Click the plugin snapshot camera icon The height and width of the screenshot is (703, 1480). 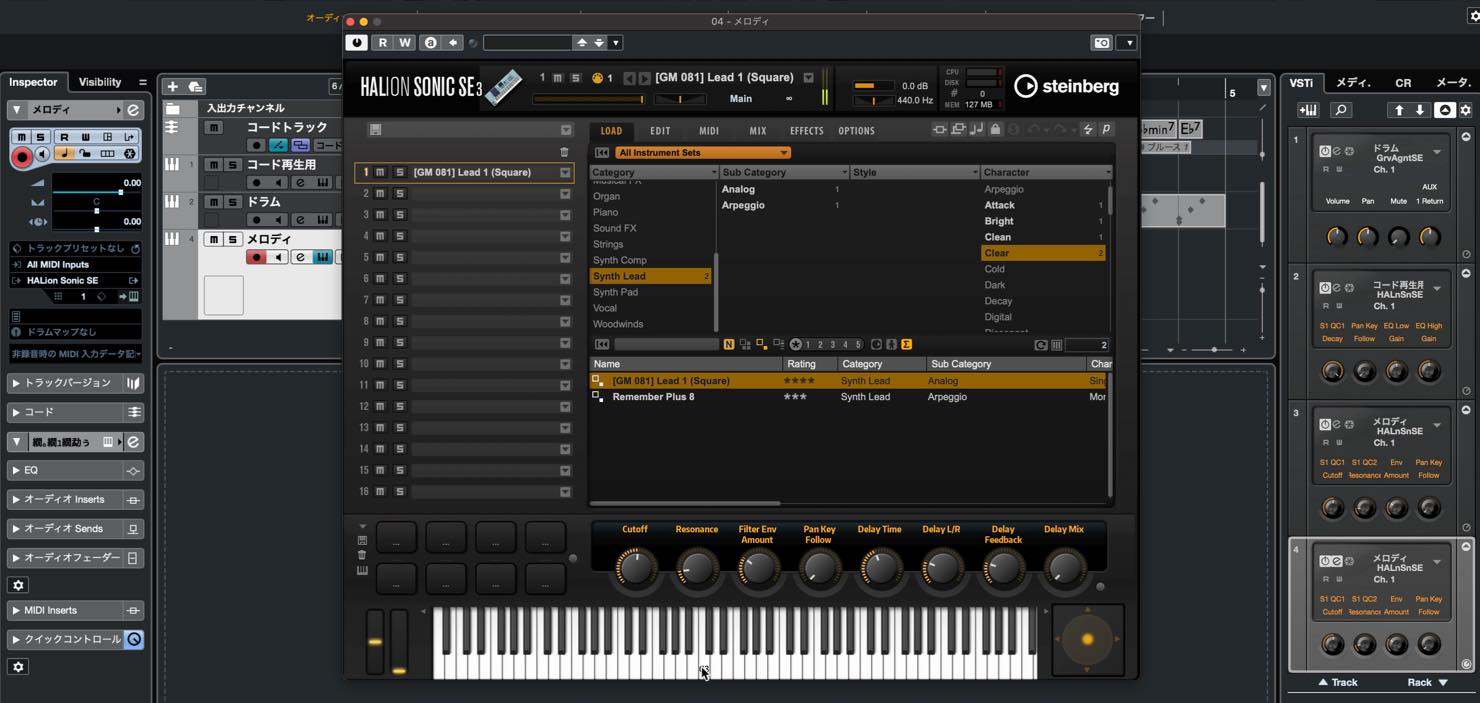click(1101, 42)
